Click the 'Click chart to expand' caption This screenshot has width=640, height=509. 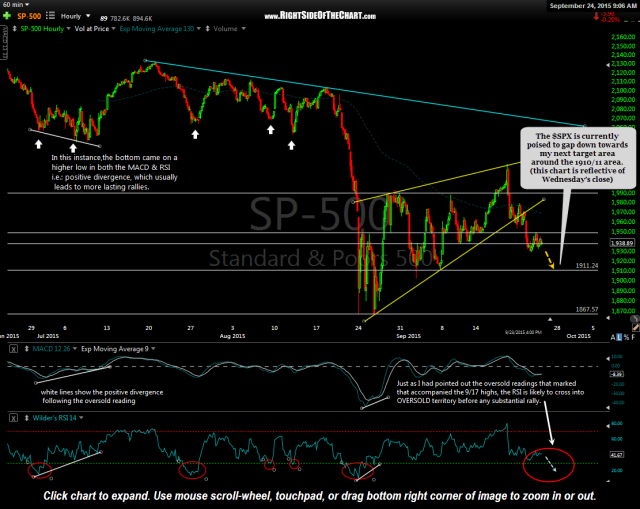(320, 496)
